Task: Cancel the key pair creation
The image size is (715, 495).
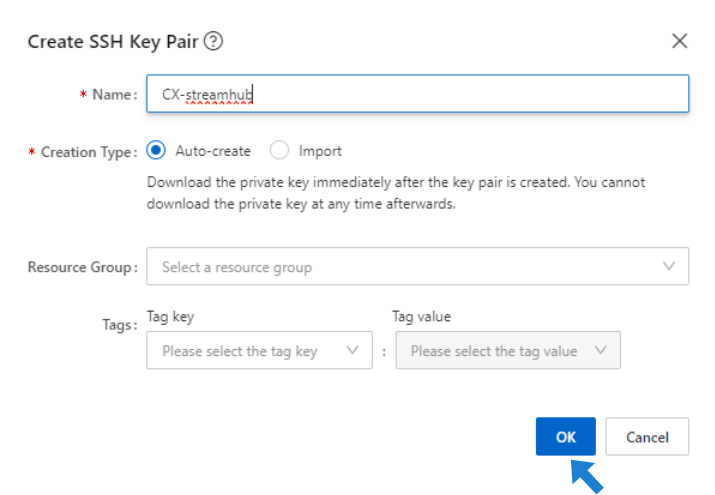Action: click(x=647, y=437)
